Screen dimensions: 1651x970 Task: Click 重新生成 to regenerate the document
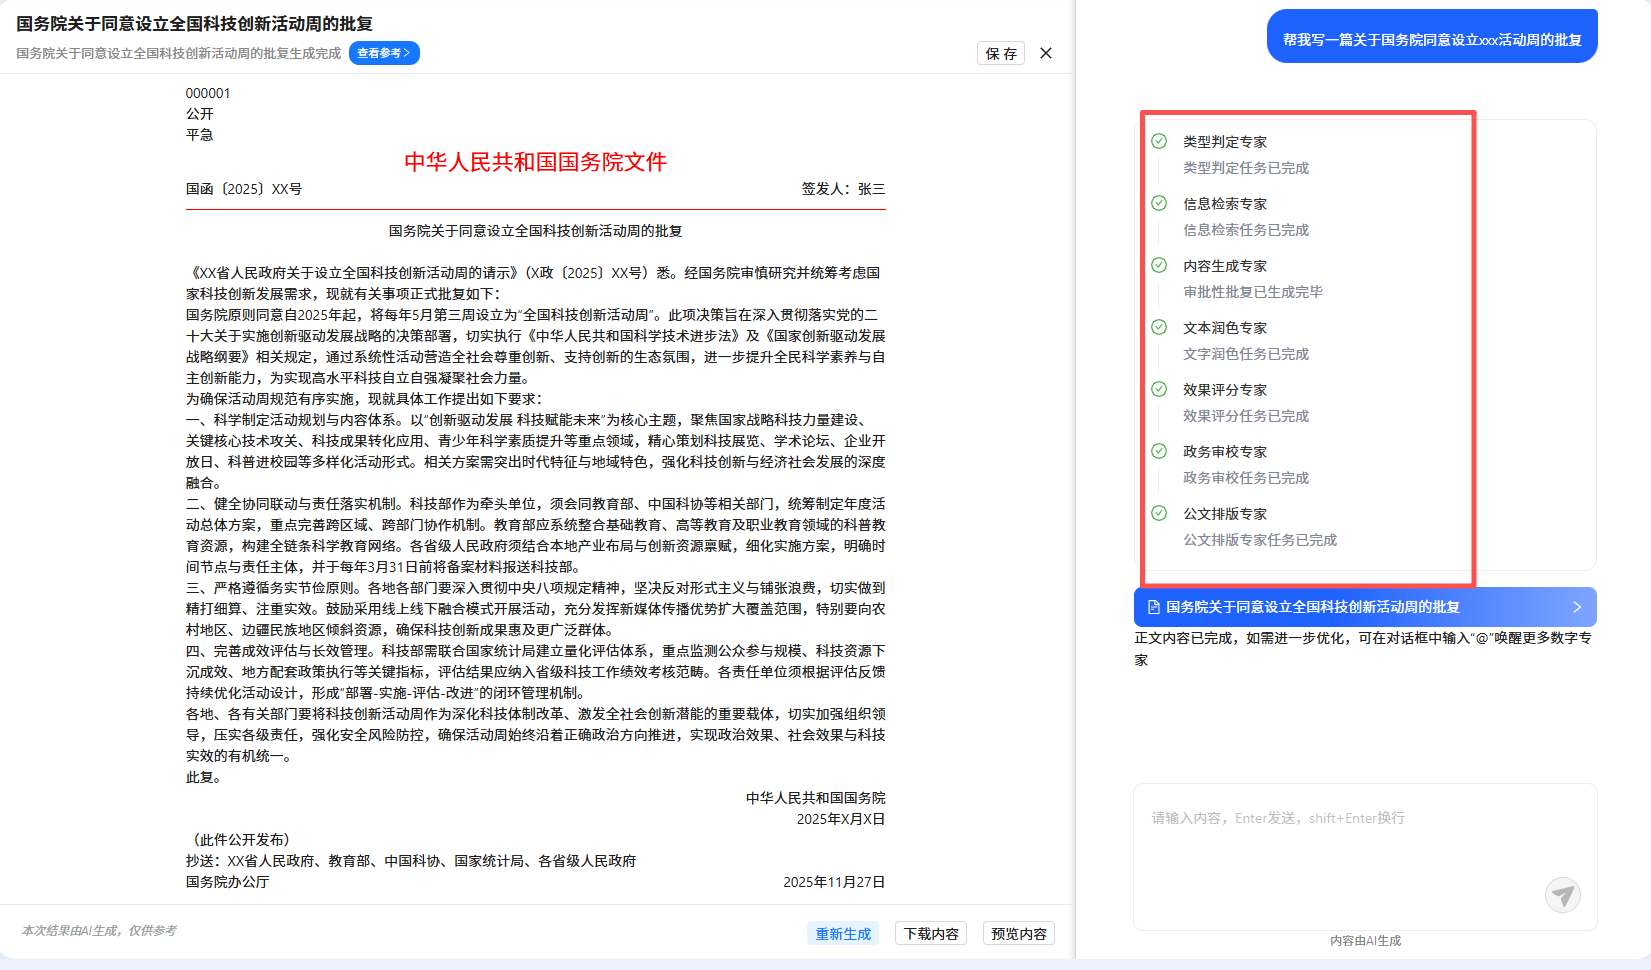843,933
